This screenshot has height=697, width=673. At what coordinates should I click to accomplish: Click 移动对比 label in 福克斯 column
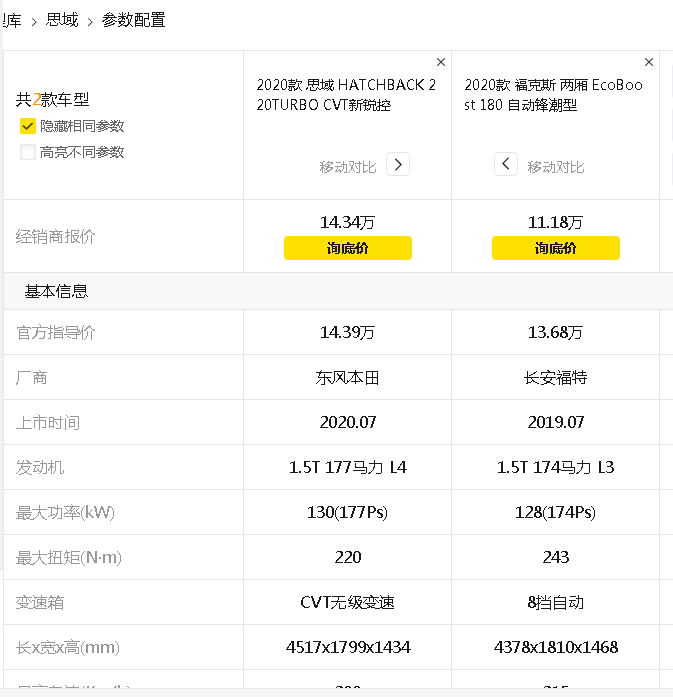pyautogui.click(x=556, y=167)
